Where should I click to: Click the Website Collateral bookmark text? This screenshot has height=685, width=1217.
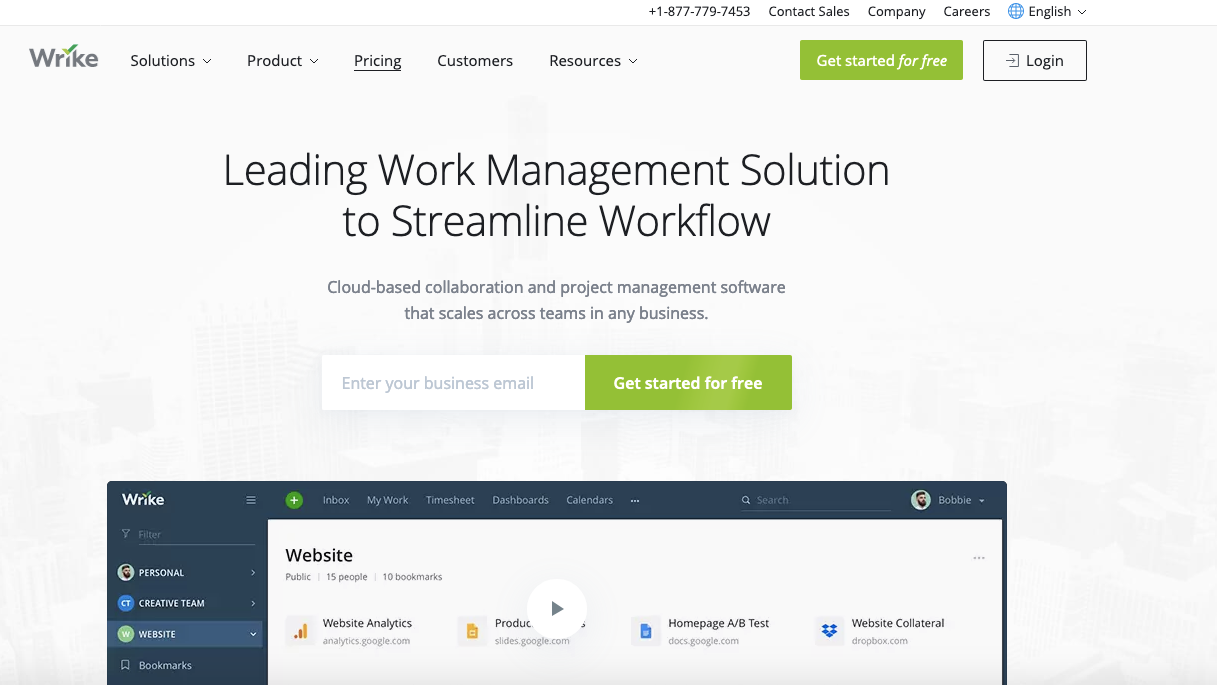pos(898,623)
